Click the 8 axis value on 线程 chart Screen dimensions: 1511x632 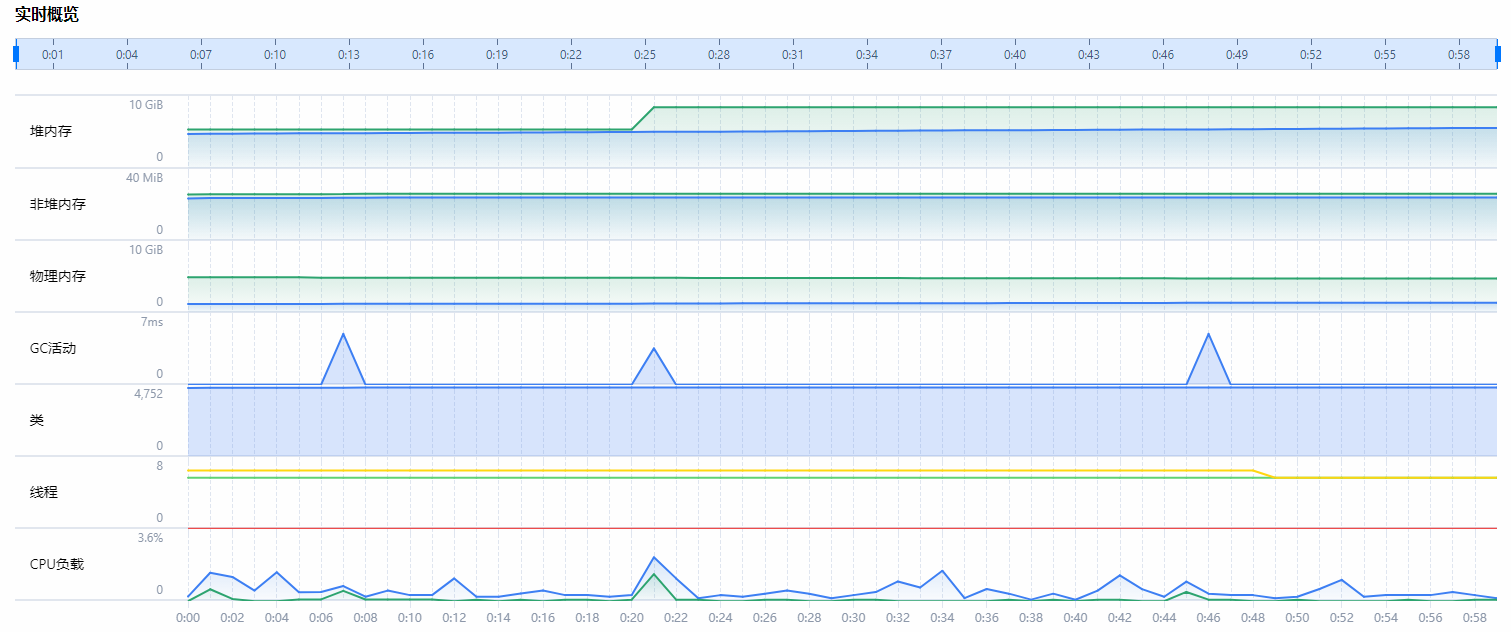pyautogui.click(x=160, y=466)
